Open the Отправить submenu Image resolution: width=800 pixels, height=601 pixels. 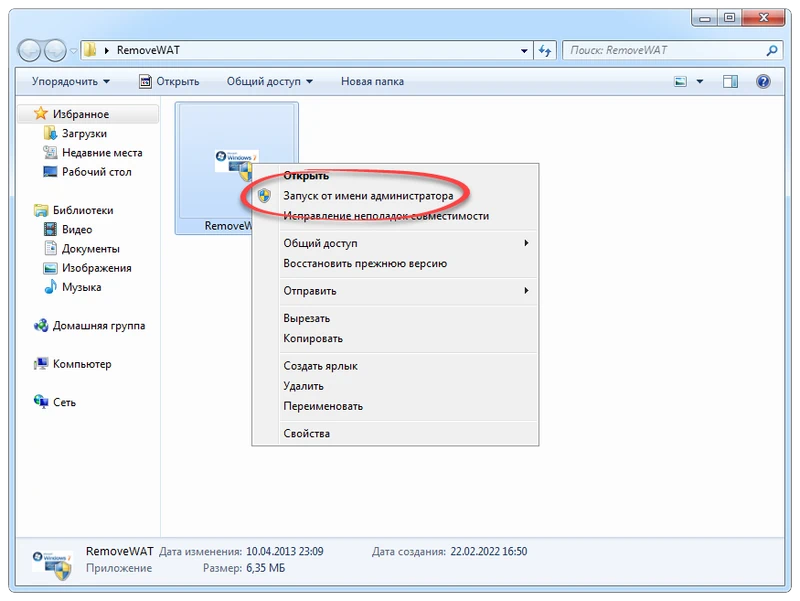(x=395, y=291)
